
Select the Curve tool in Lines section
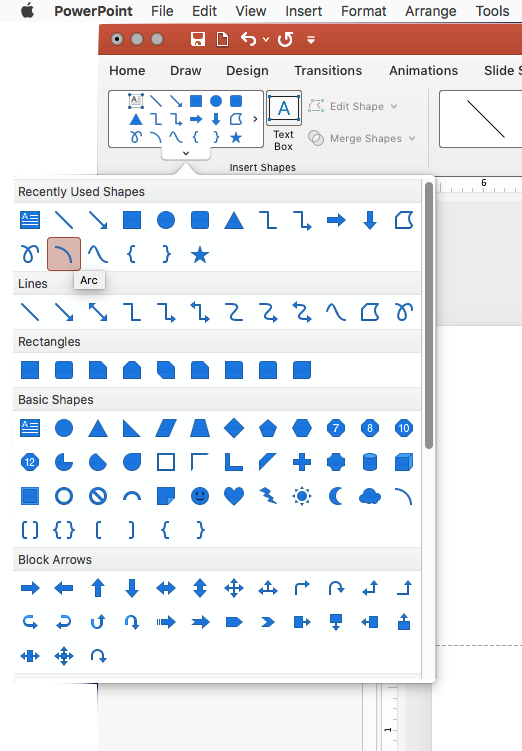(x=336, y=312)
